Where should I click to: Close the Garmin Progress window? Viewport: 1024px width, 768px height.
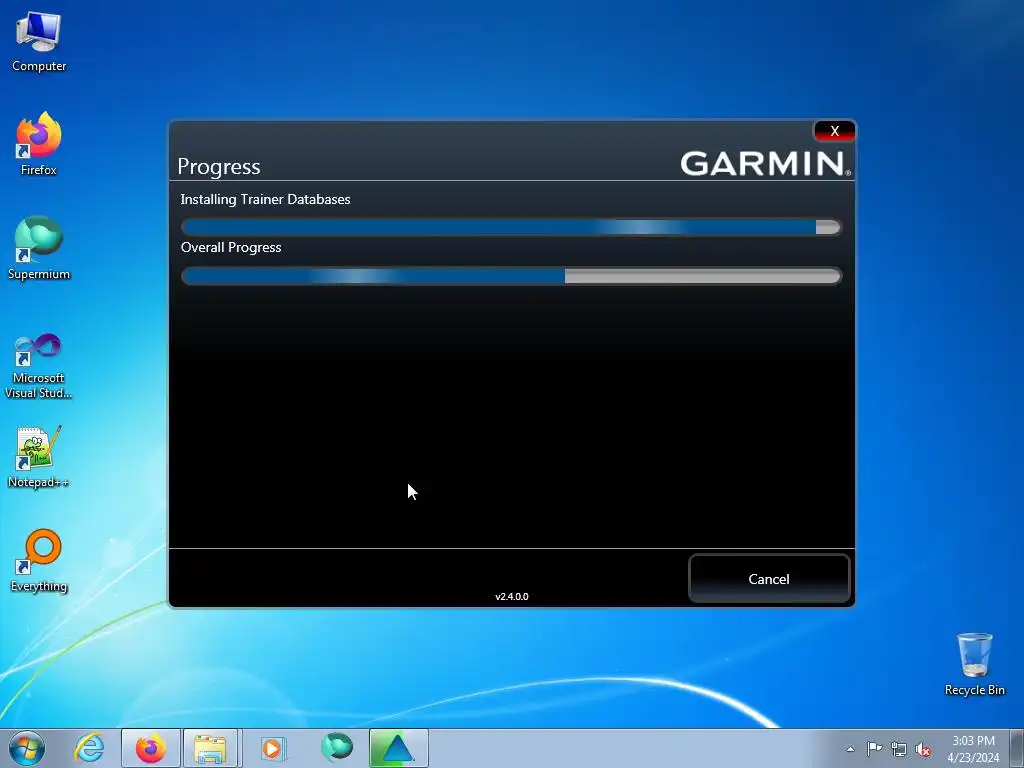point(834,131)
